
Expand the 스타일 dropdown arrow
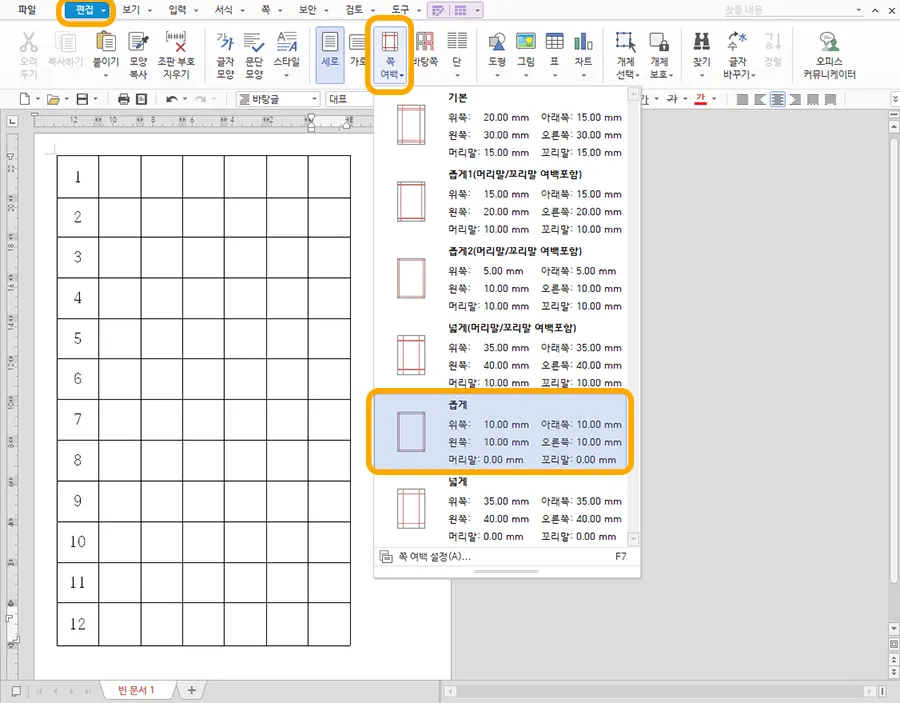click(x=286, y=75)
